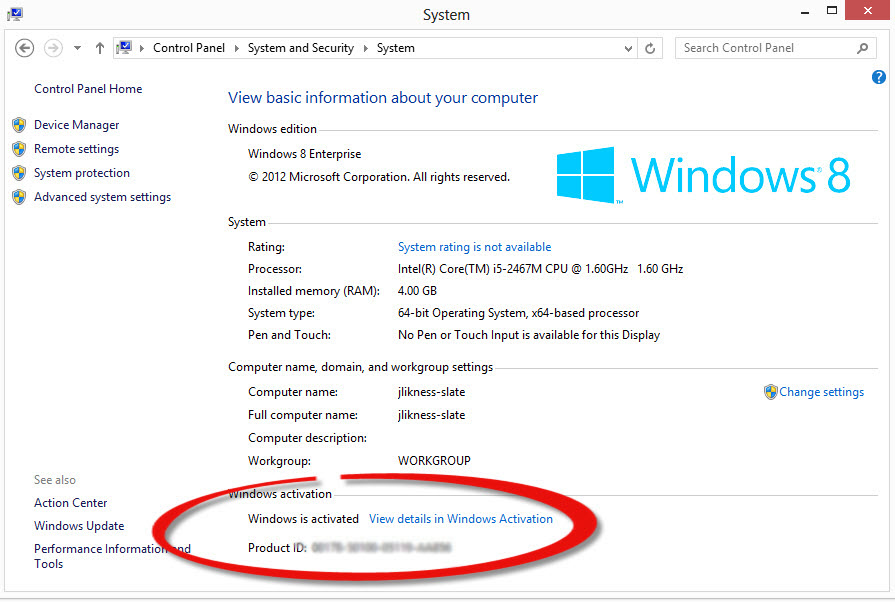
Task: Expand the chevron before Control Panel breadcrumb
Action: point(142,48)
